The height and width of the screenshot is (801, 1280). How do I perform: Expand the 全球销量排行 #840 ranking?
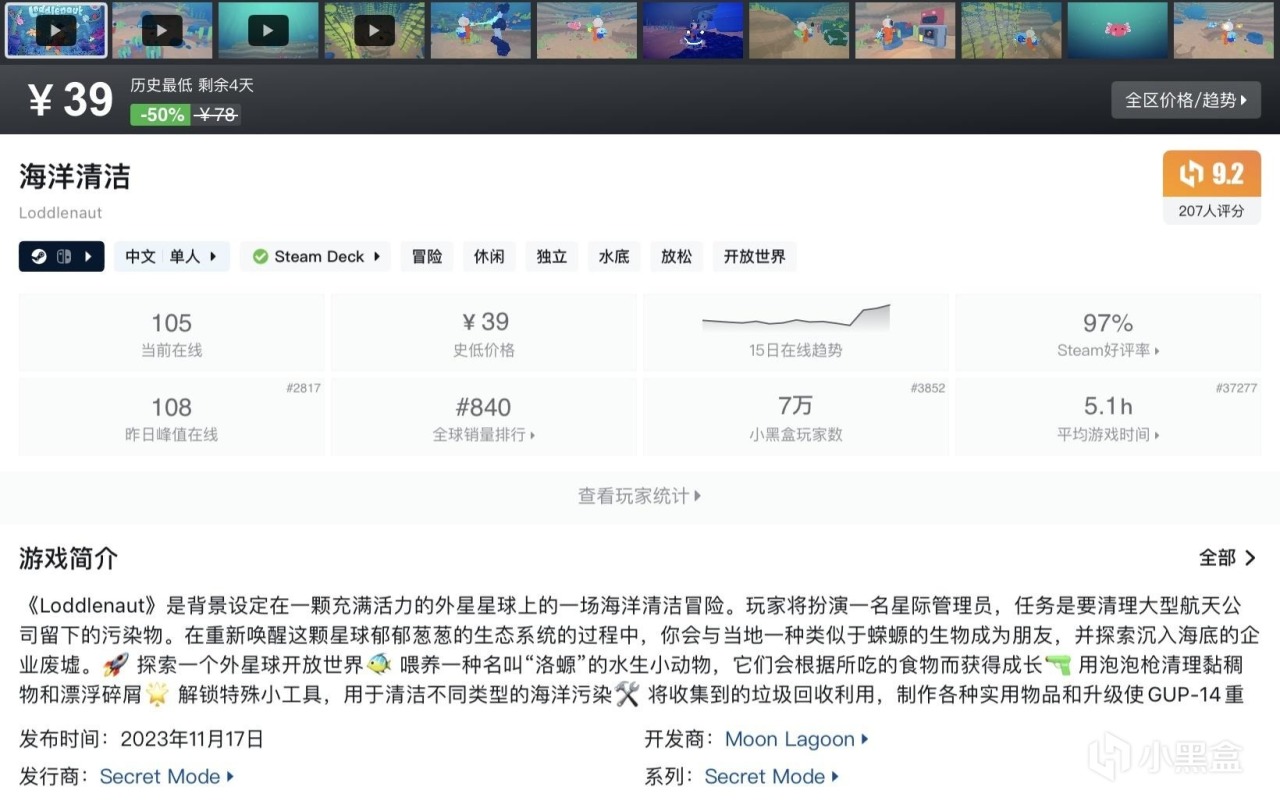point(483,417)
